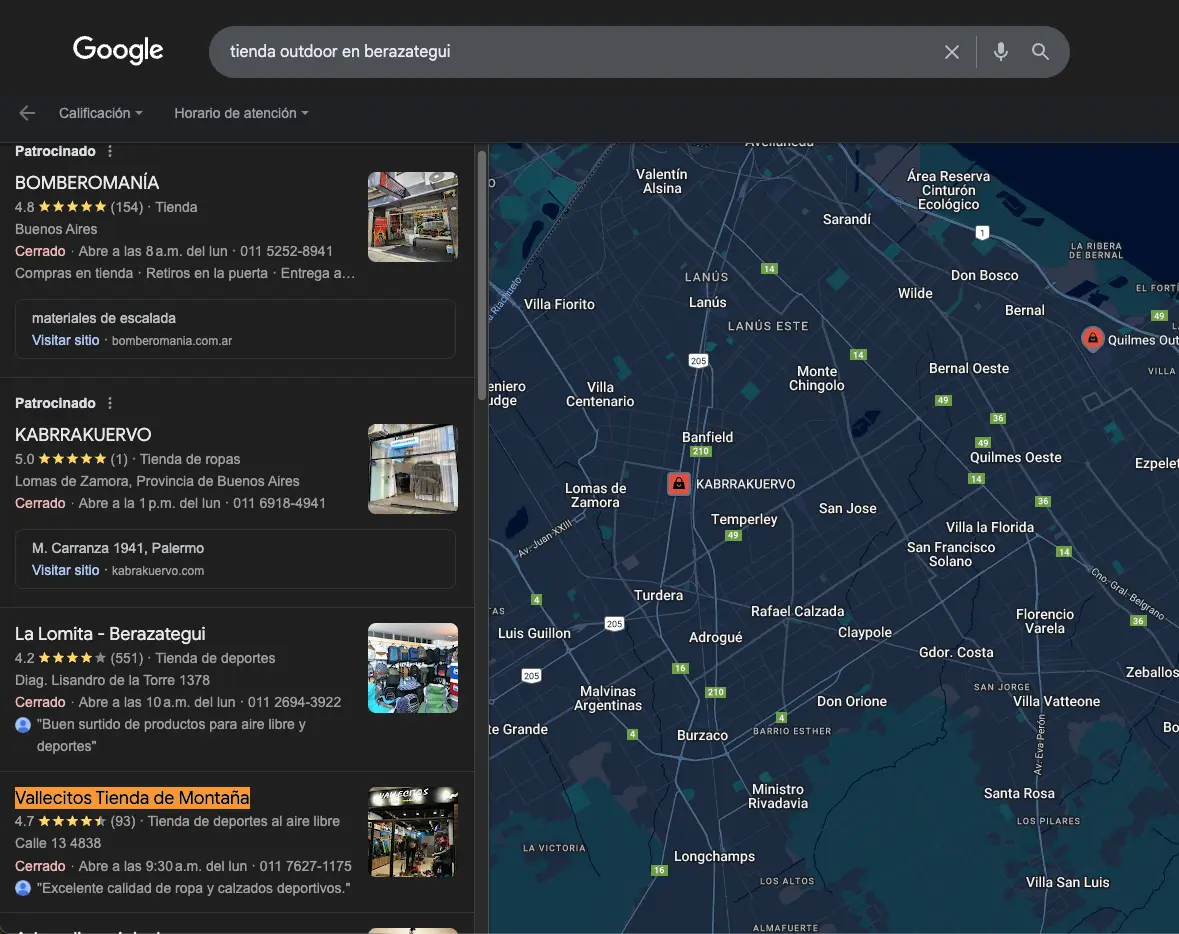This screenshot has height=934, width=1179.
Task: Visit the kabrakuervo.com site link
Action: point(118,571)
